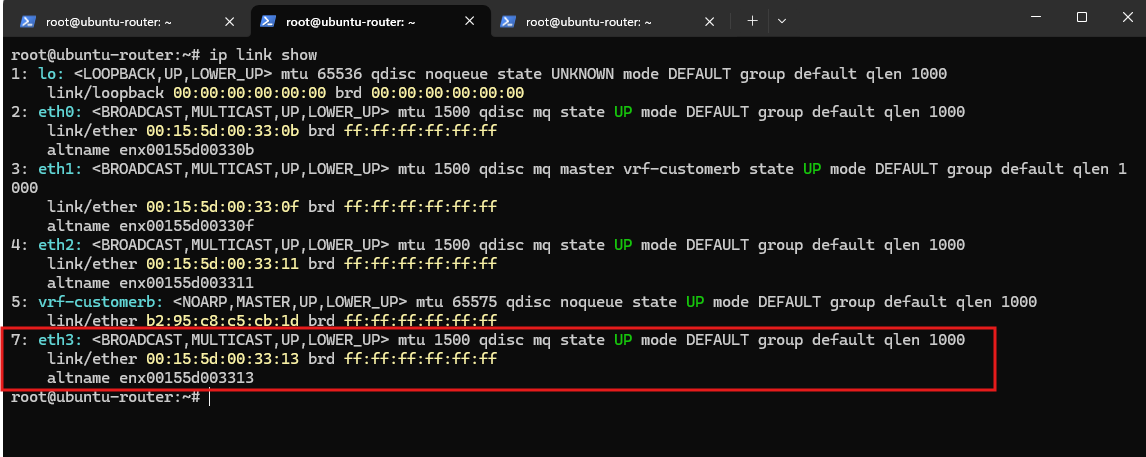Click the eth3 interface name in output
This screenshot has width=1146, height=457.
tap(61, 340)
